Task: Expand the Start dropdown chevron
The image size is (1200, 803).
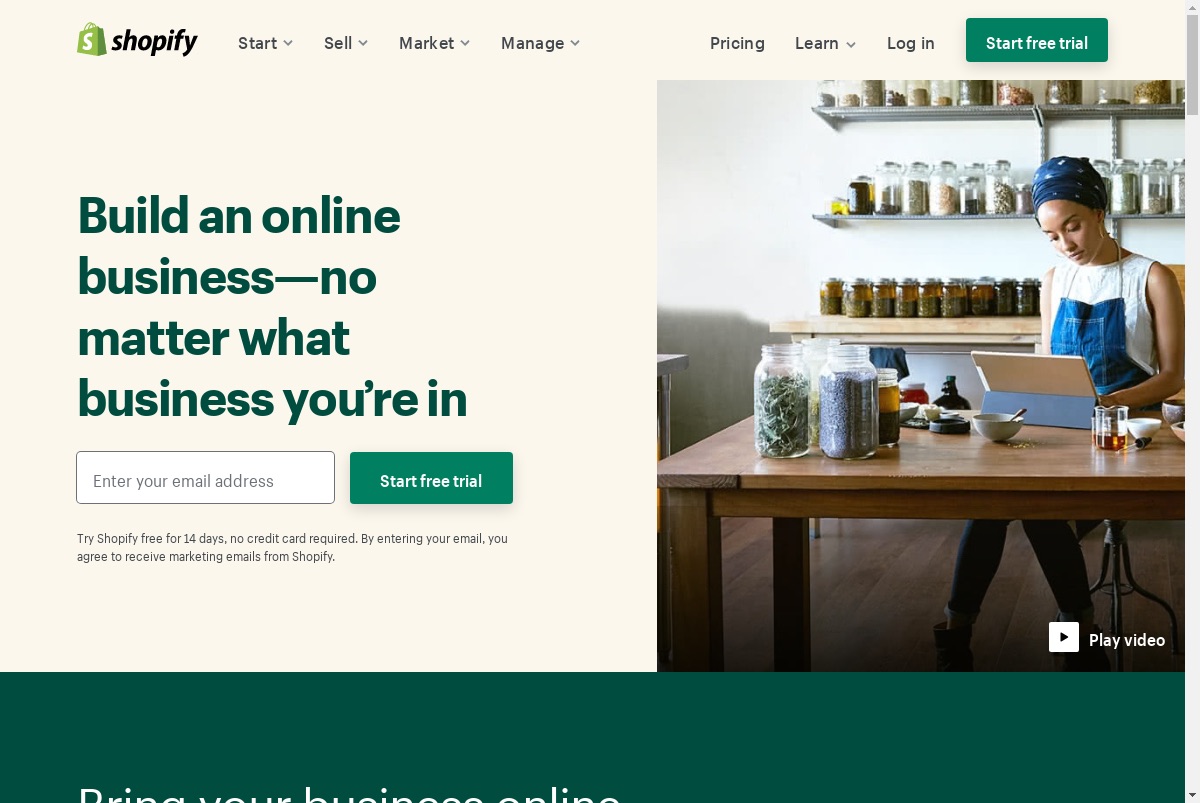Action: coord(288,43)
